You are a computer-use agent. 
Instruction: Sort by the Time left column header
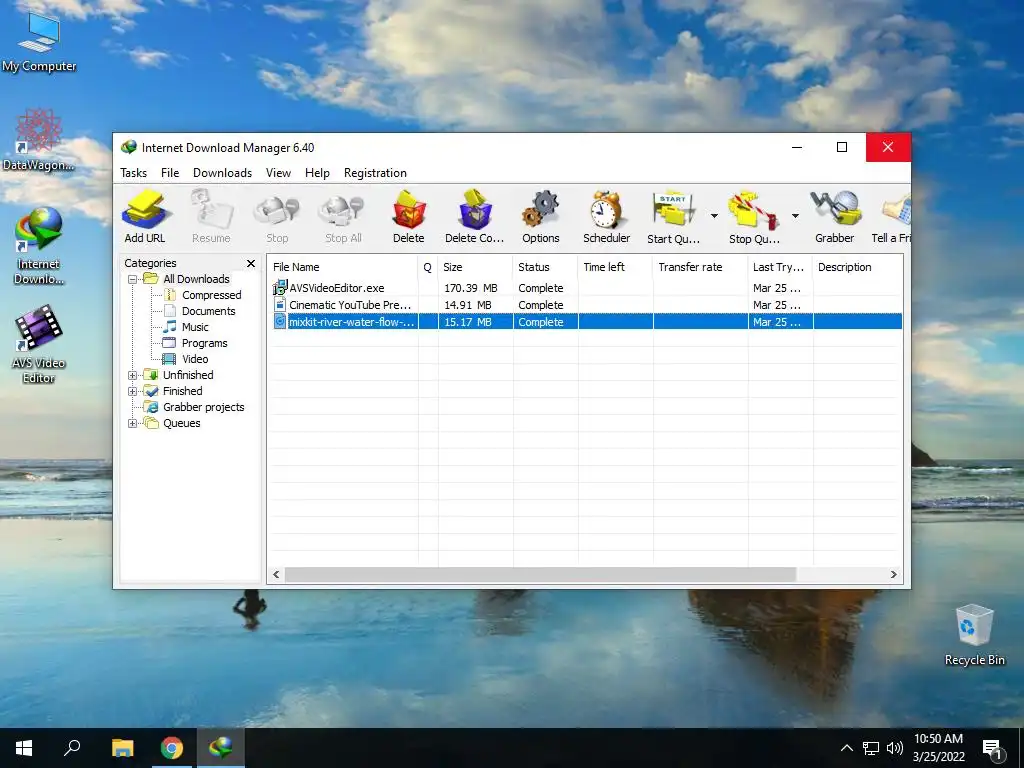coord(615,267)
